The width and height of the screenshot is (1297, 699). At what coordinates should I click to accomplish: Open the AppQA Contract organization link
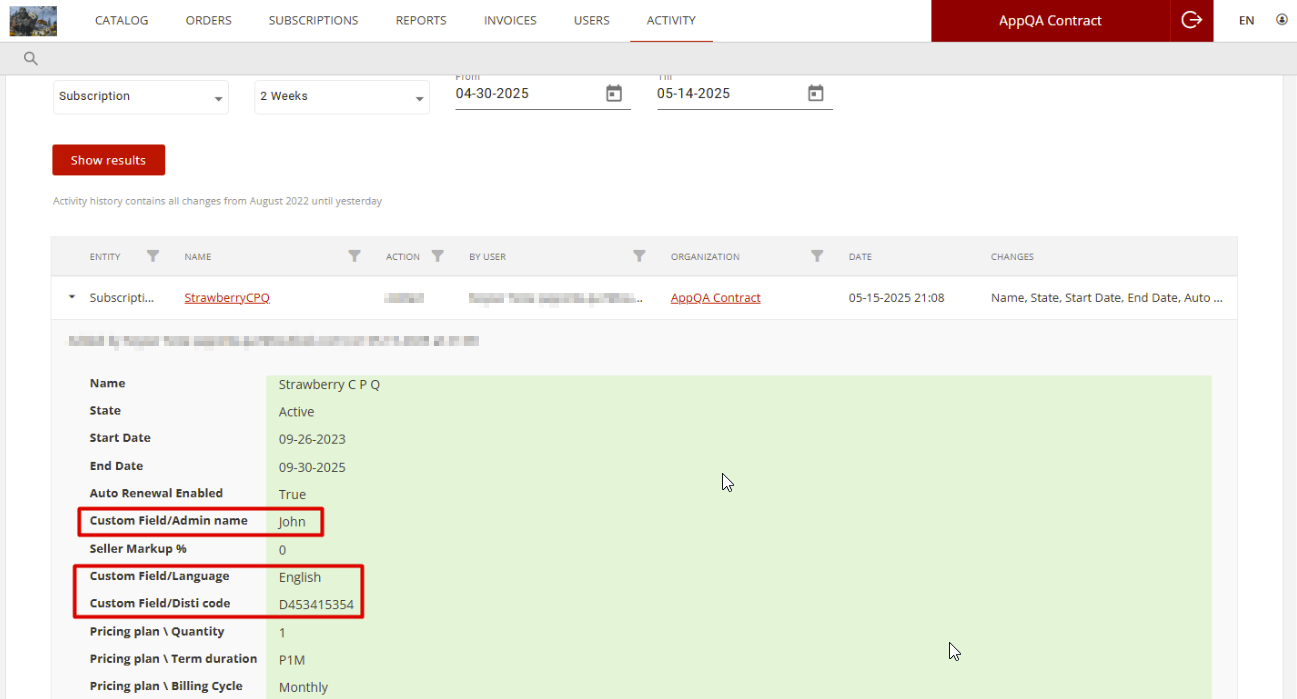[x=716, y=298]
